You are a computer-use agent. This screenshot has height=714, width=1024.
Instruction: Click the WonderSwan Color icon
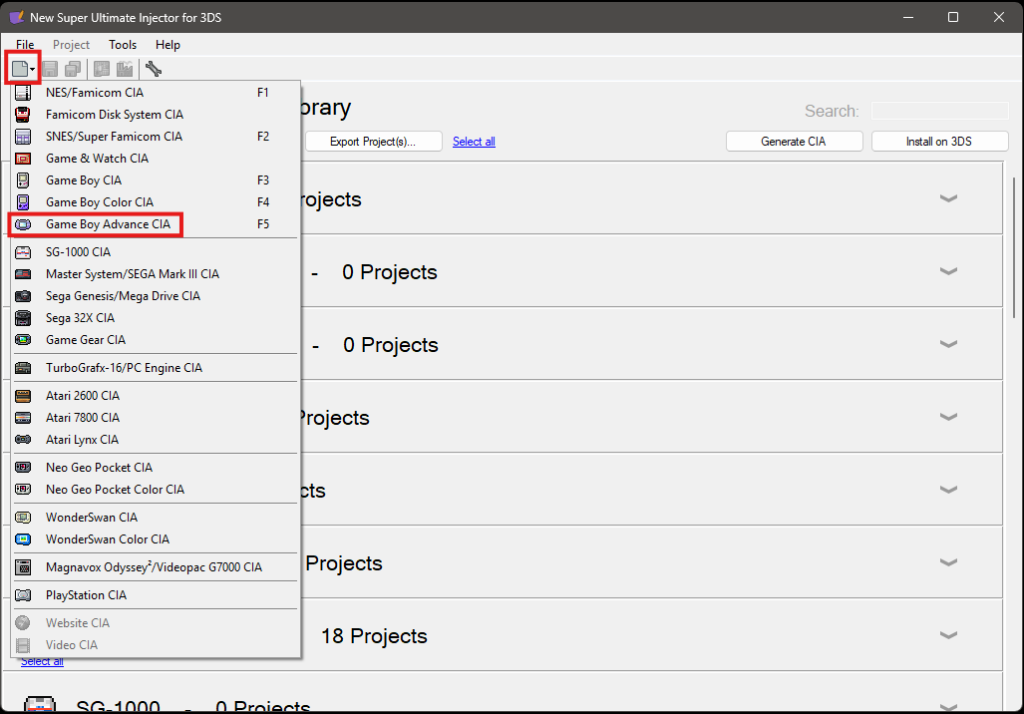[23, 540]
